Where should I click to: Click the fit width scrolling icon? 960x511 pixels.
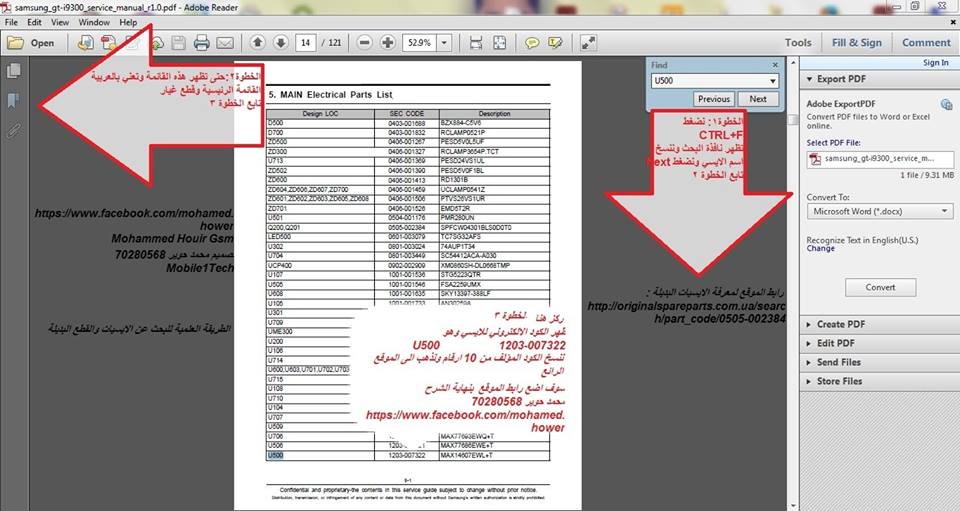[x=476, y=43]
